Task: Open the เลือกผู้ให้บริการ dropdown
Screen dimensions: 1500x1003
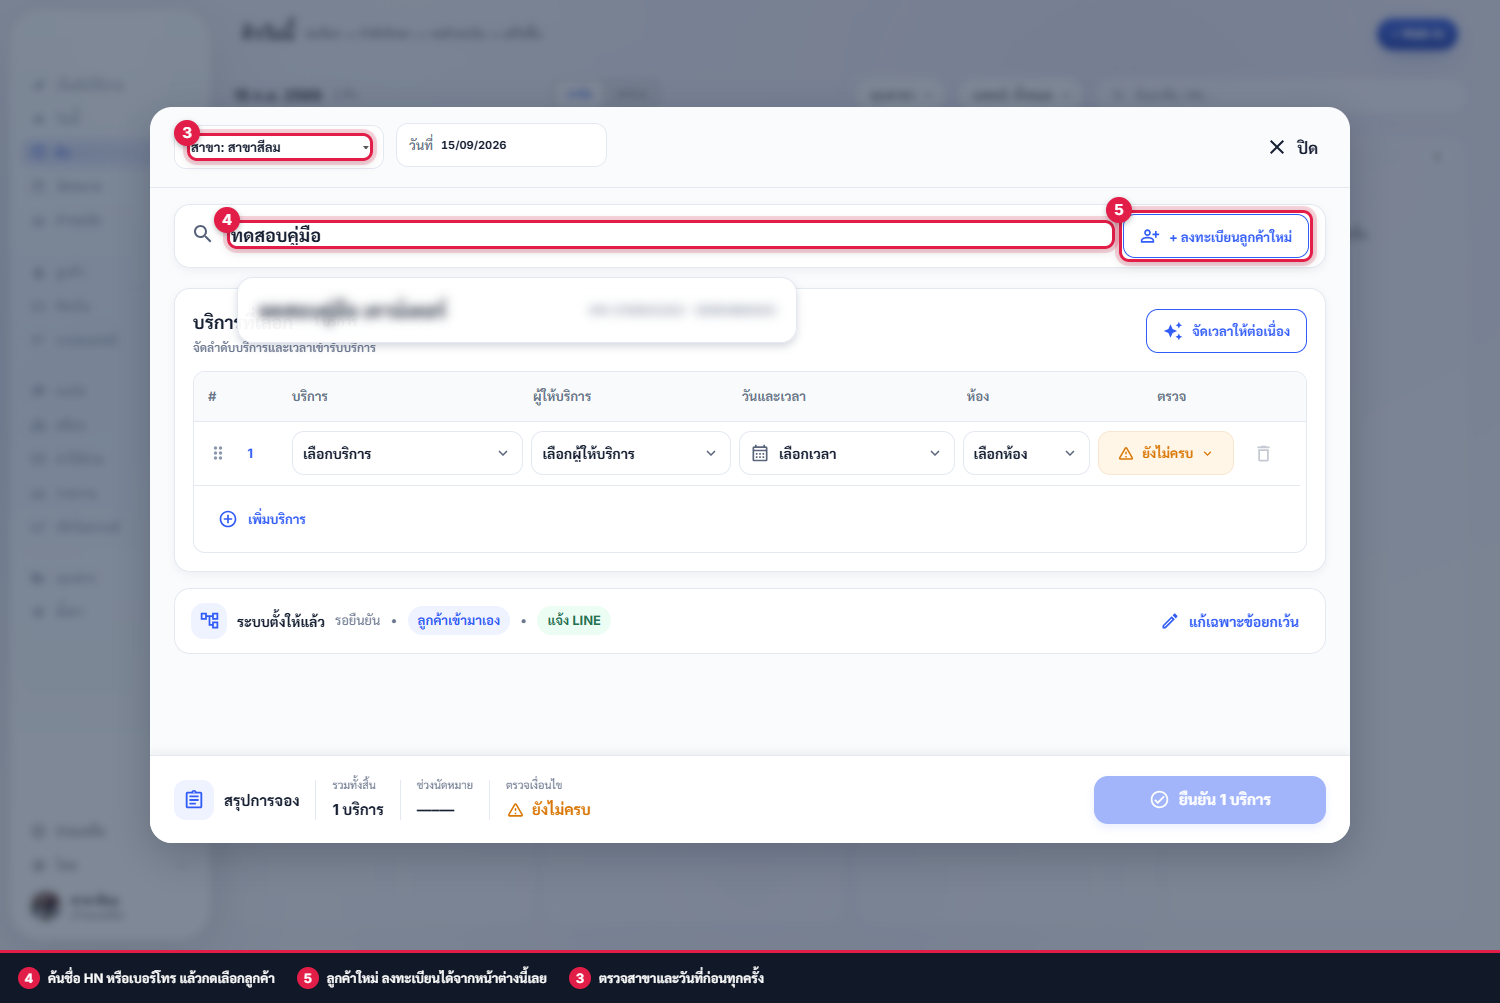Action: point(631,453)
